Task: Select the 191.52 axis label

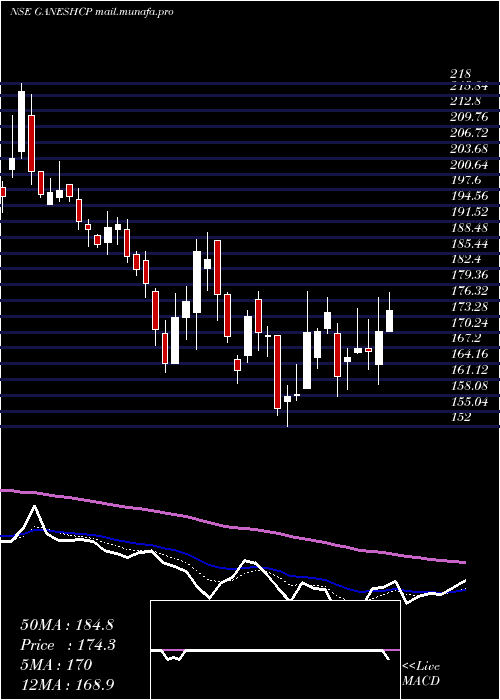Action: coord(469,212)
